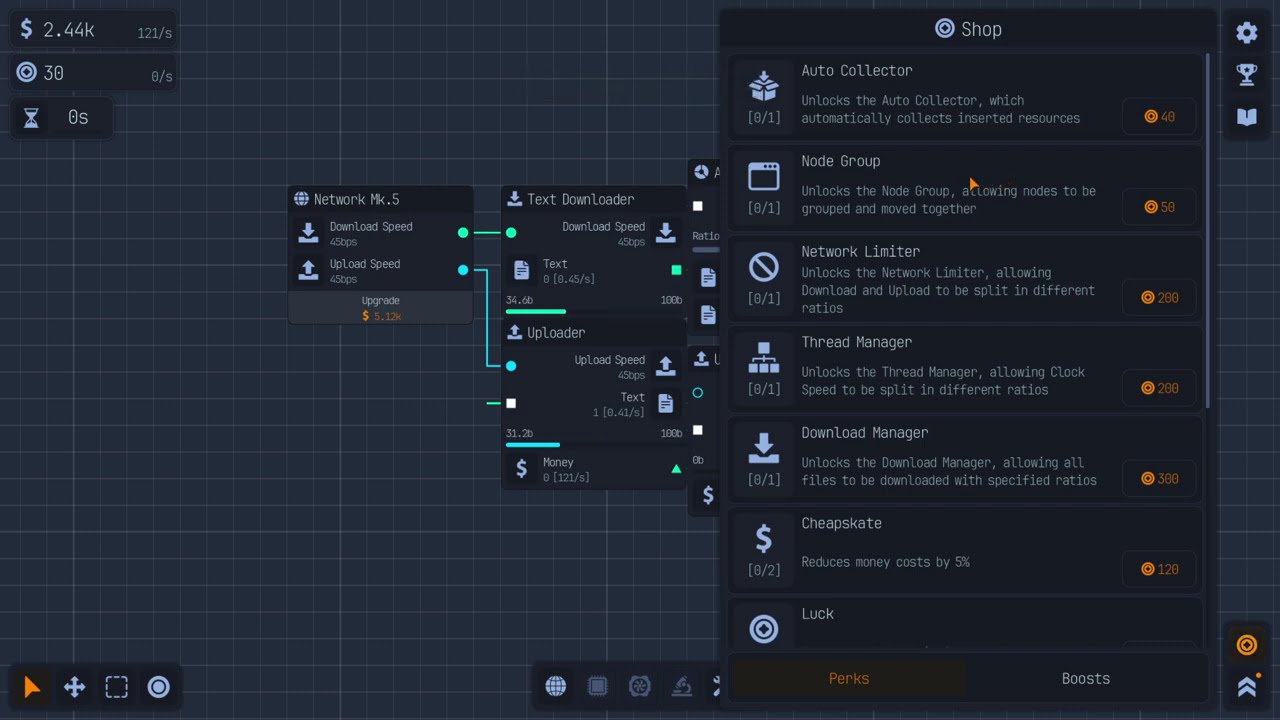Switch to the Perks tab
1280x720 pixels.
[849, 678]
